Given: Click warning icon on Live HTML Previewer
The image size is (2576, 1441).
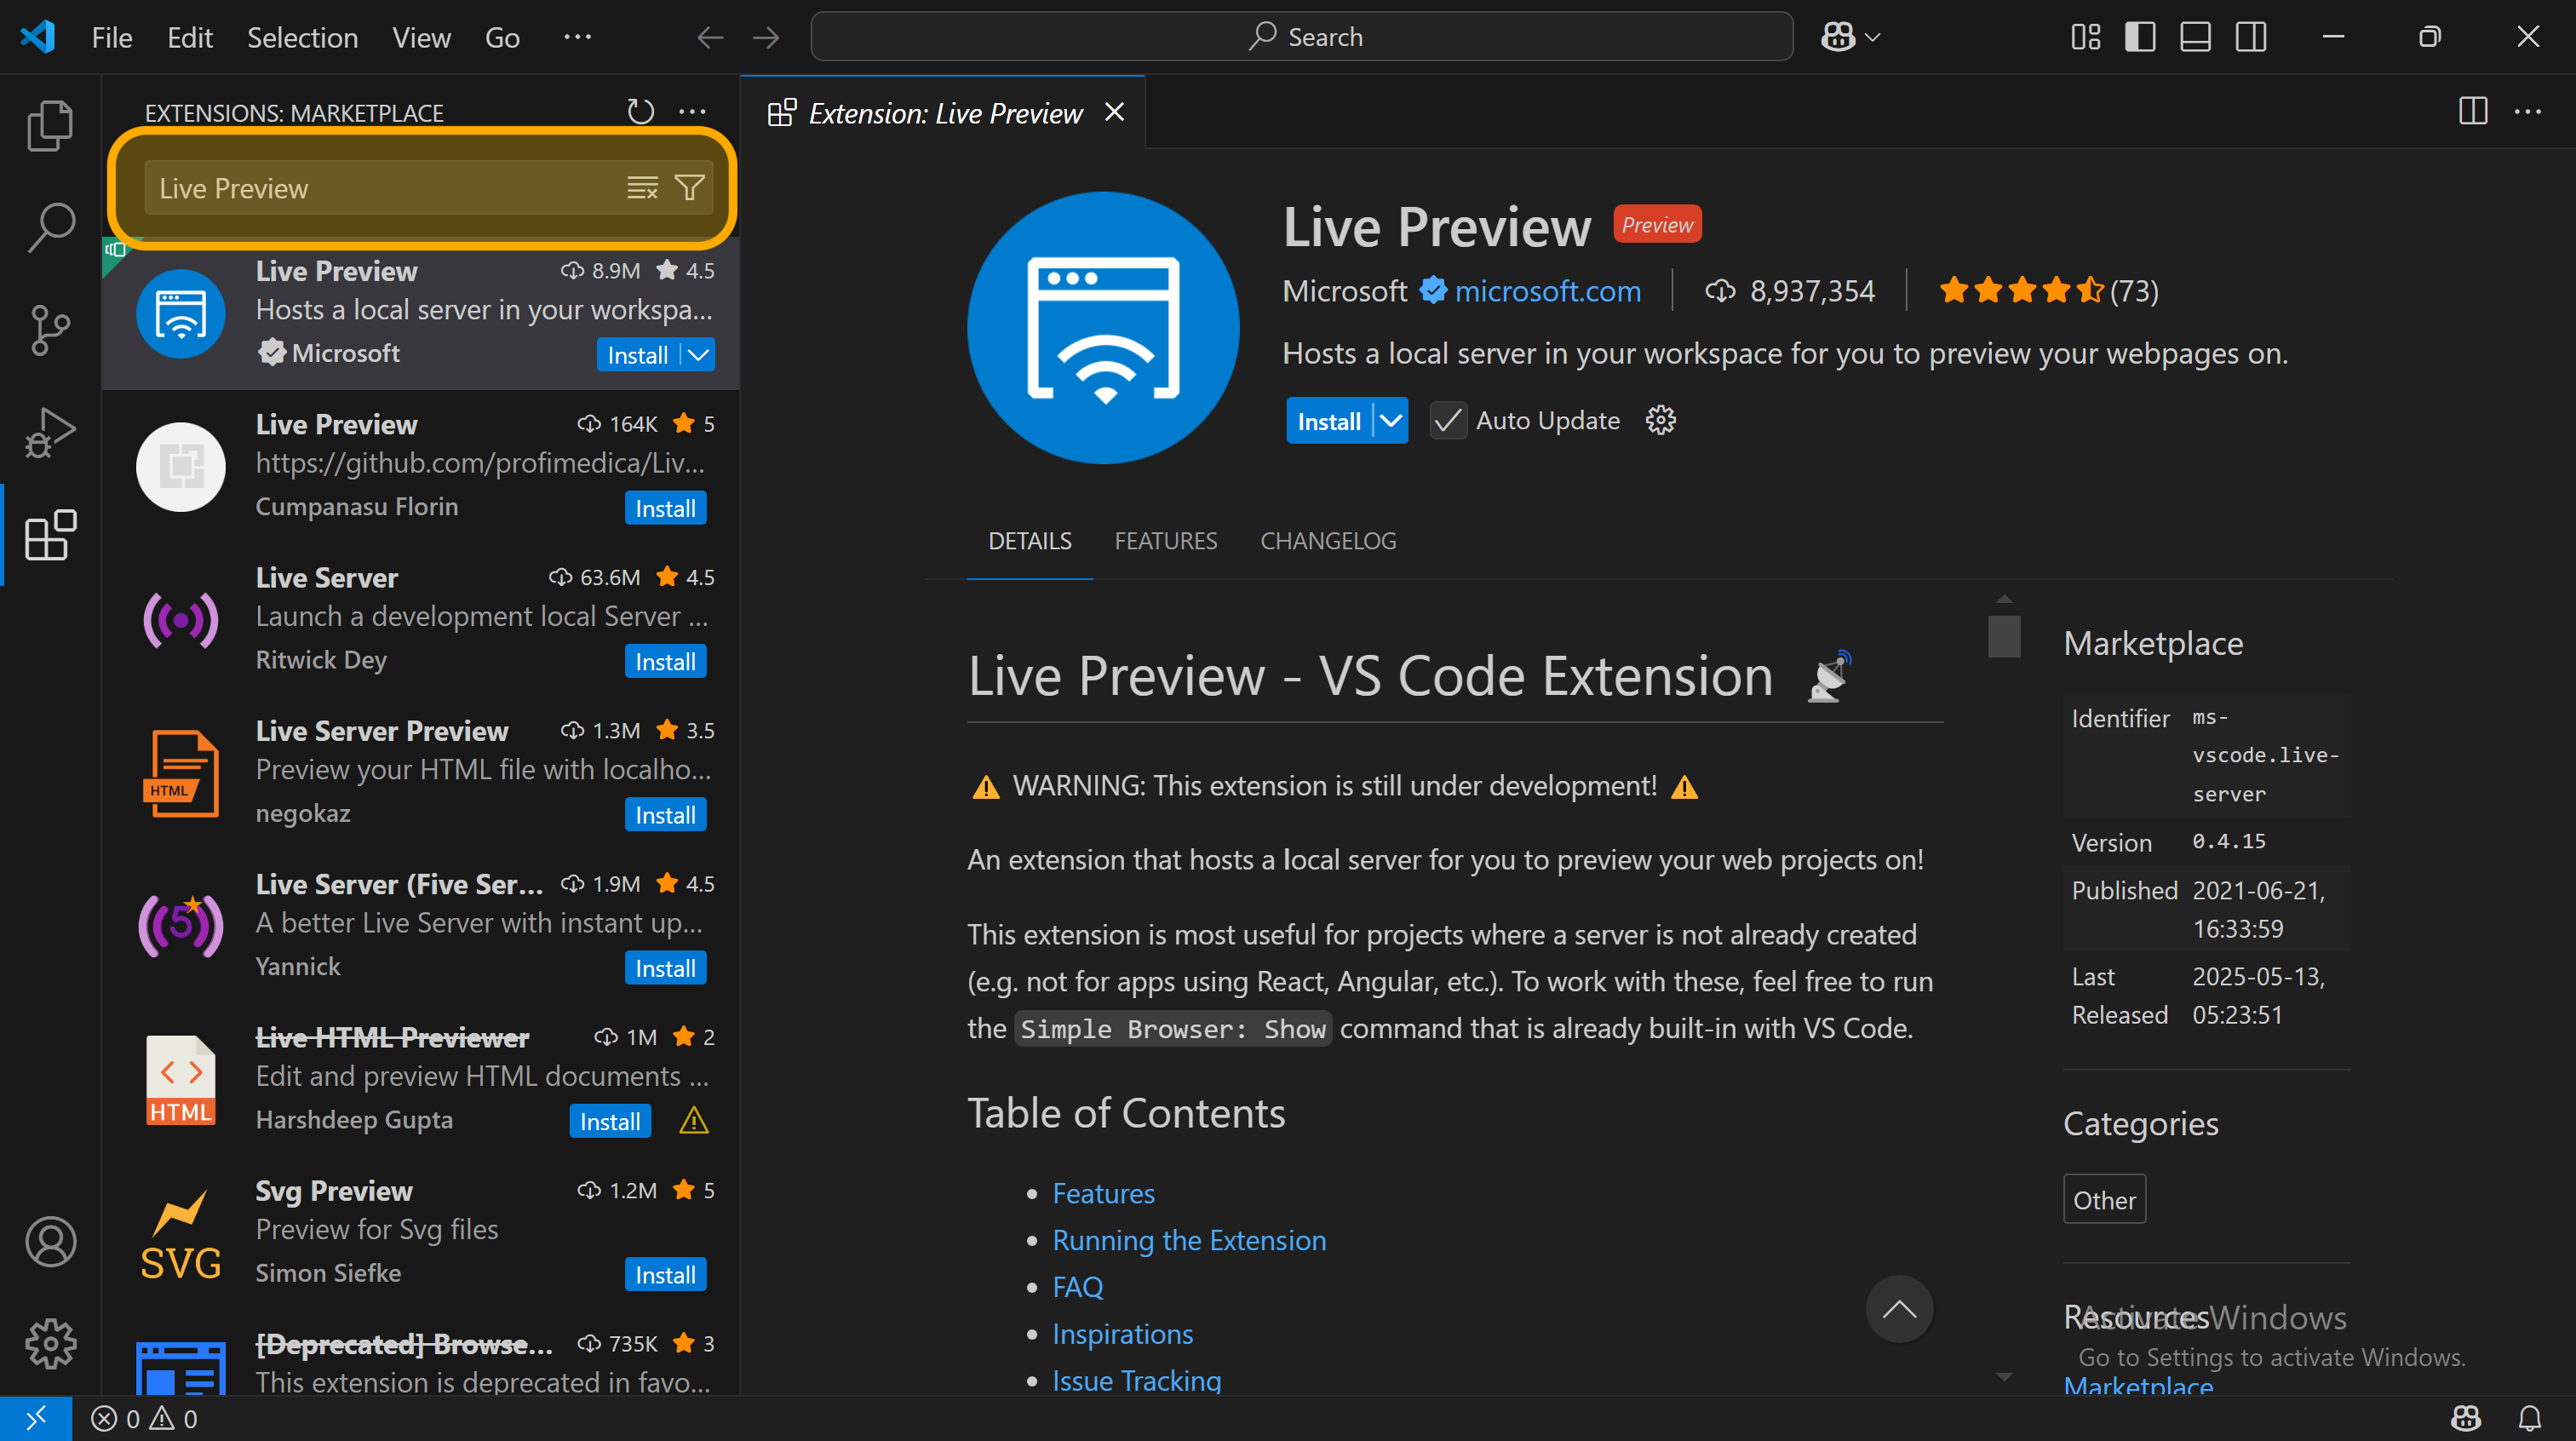Looking at the screenshot, I should tap(693, 1121).
